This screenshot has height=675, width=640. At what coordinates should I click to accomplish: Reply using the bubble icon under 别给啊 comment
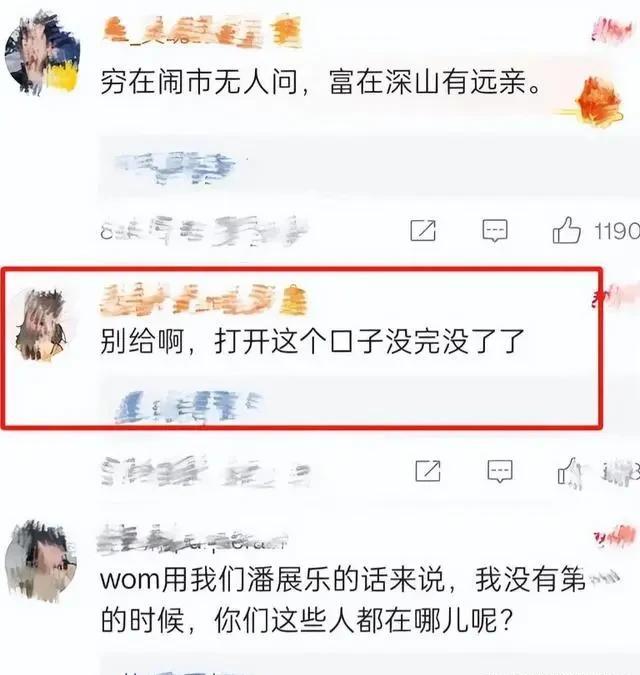(500, 471)
